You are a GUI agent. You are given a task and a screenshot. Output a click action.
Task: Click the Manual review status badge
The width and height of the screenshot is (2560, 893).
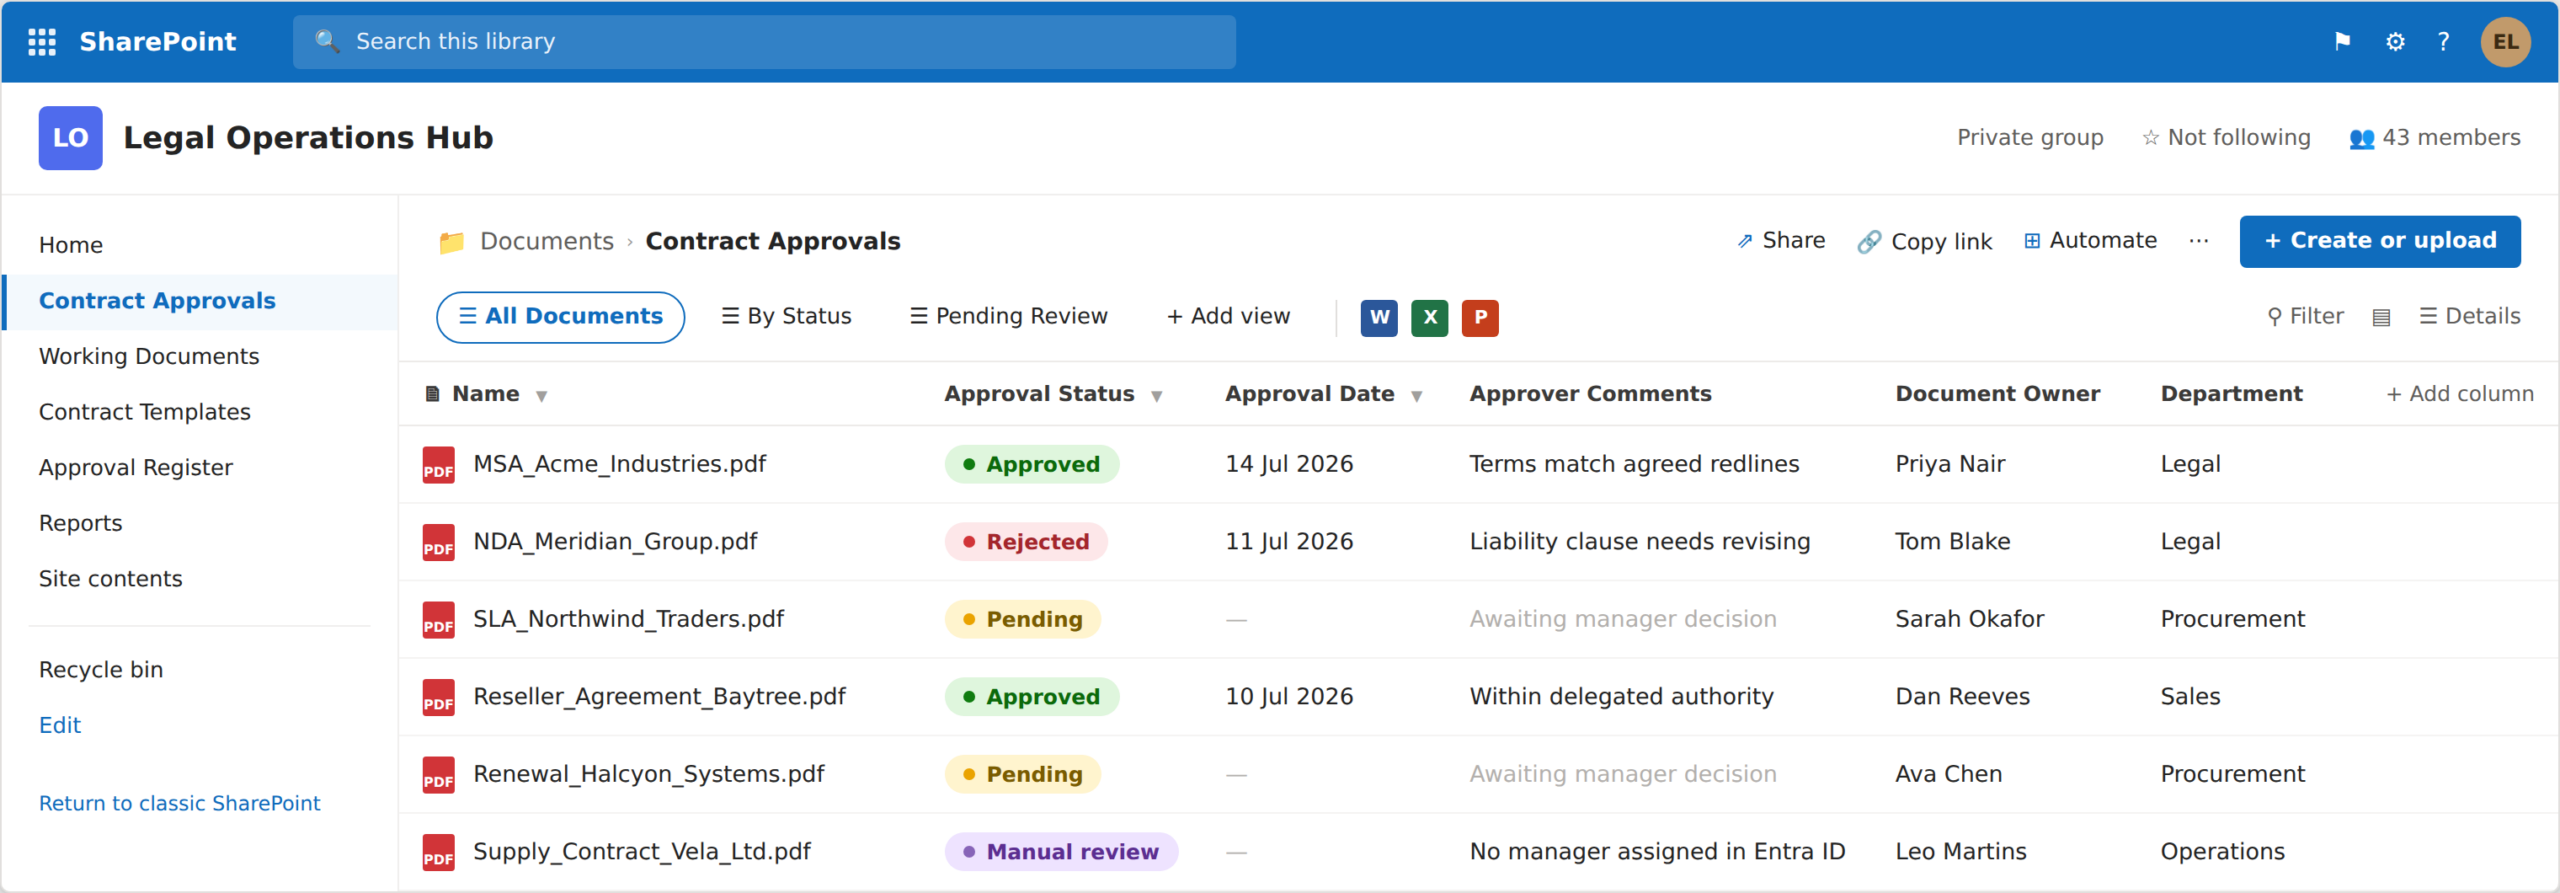1061,852
